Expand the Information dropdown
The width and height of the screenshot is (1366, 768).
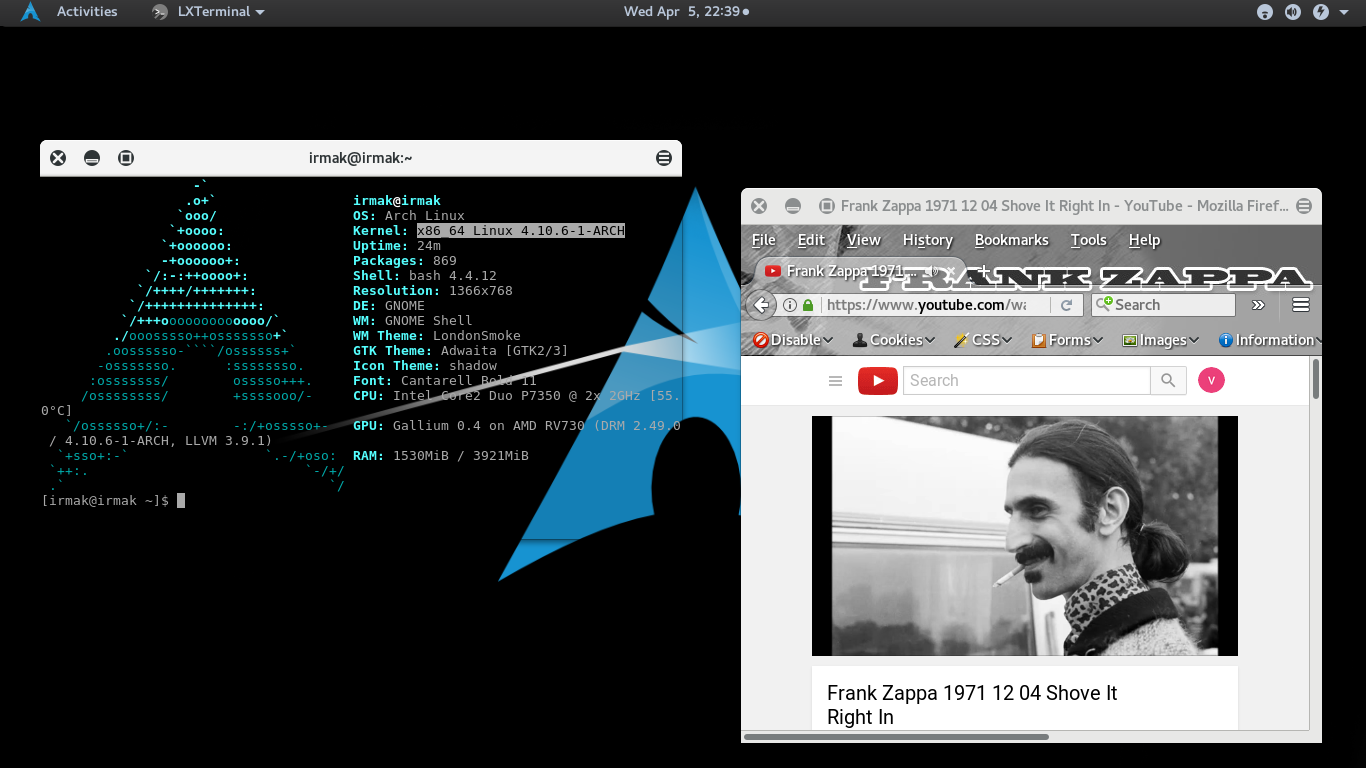click(1268, 340)
